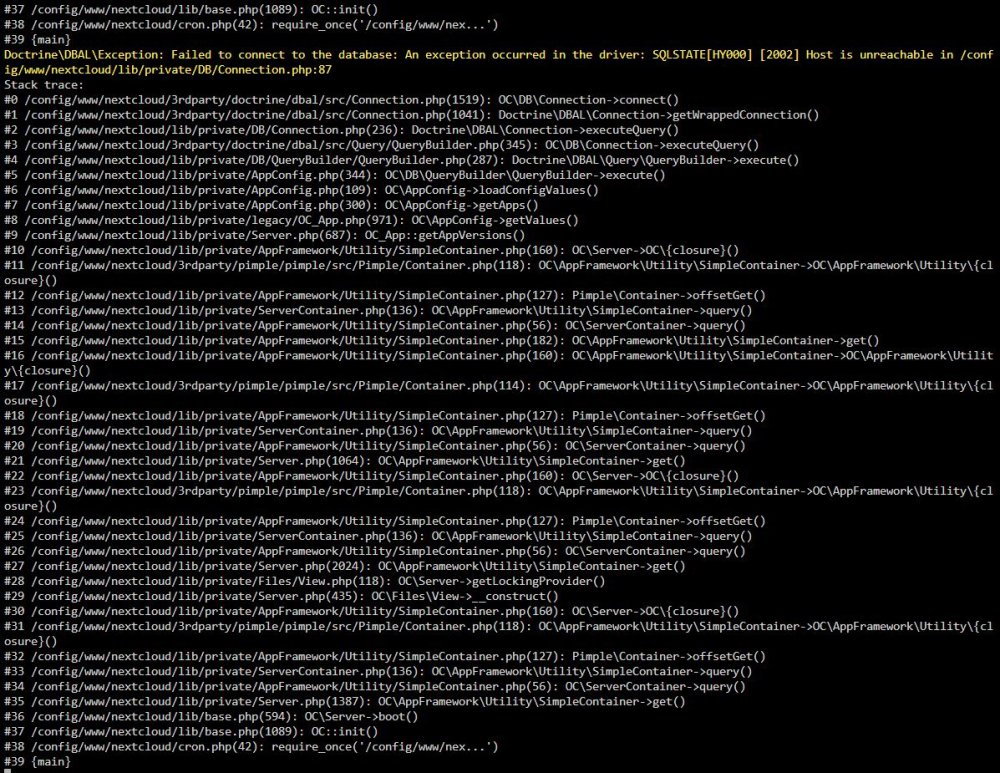The height and width of the screenshot is (773, 1000).
Task: Click the terminal cursor below the last line
Action: coord(7,771)
